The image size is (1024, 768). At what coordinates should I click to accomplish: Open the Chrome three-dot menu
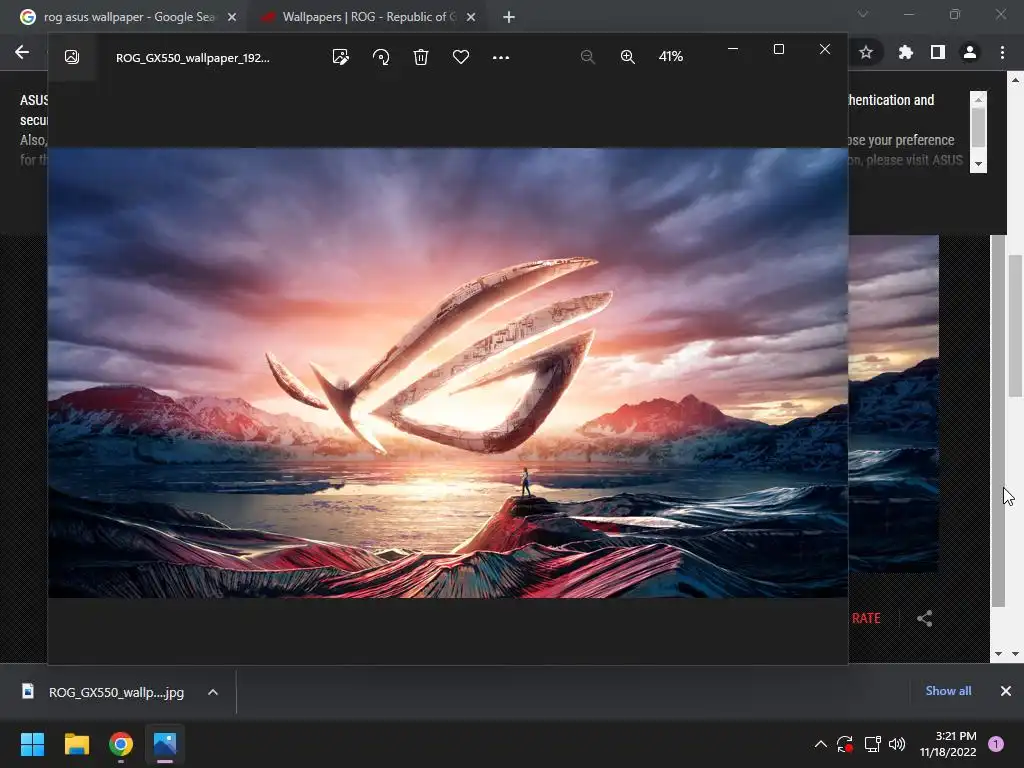pos(1002,52)
